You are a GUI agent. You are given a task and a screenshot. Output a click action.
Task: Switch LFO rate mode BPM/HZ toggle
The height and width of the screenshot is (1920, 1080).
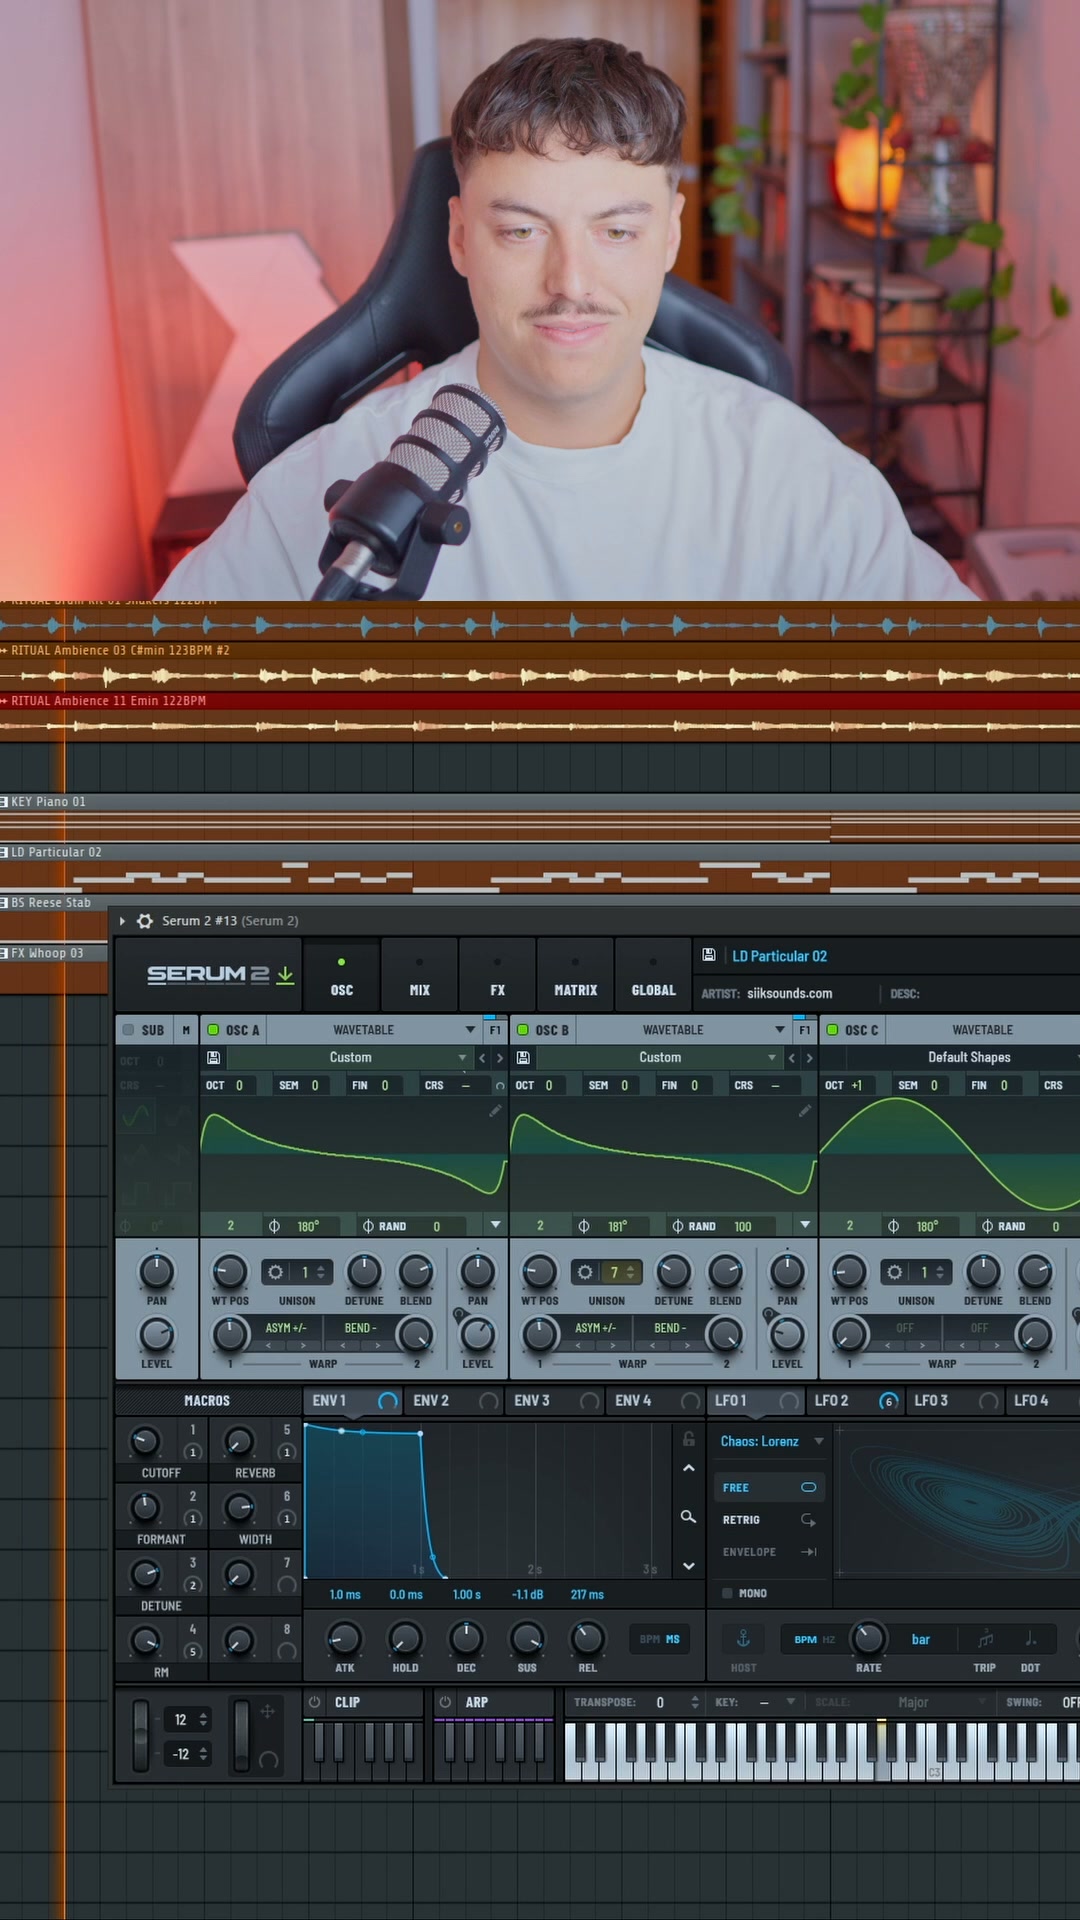pos(814,1639)
